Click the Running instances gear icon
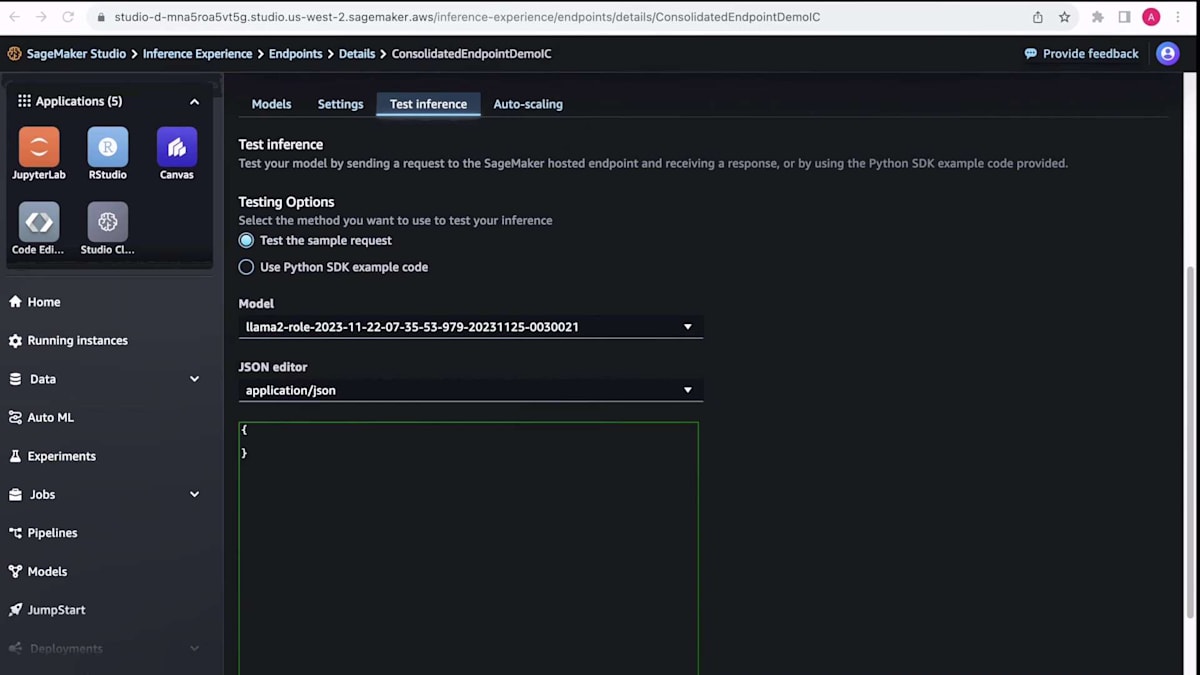Viewport: 1200px width, 675px height. click(15, 341)
